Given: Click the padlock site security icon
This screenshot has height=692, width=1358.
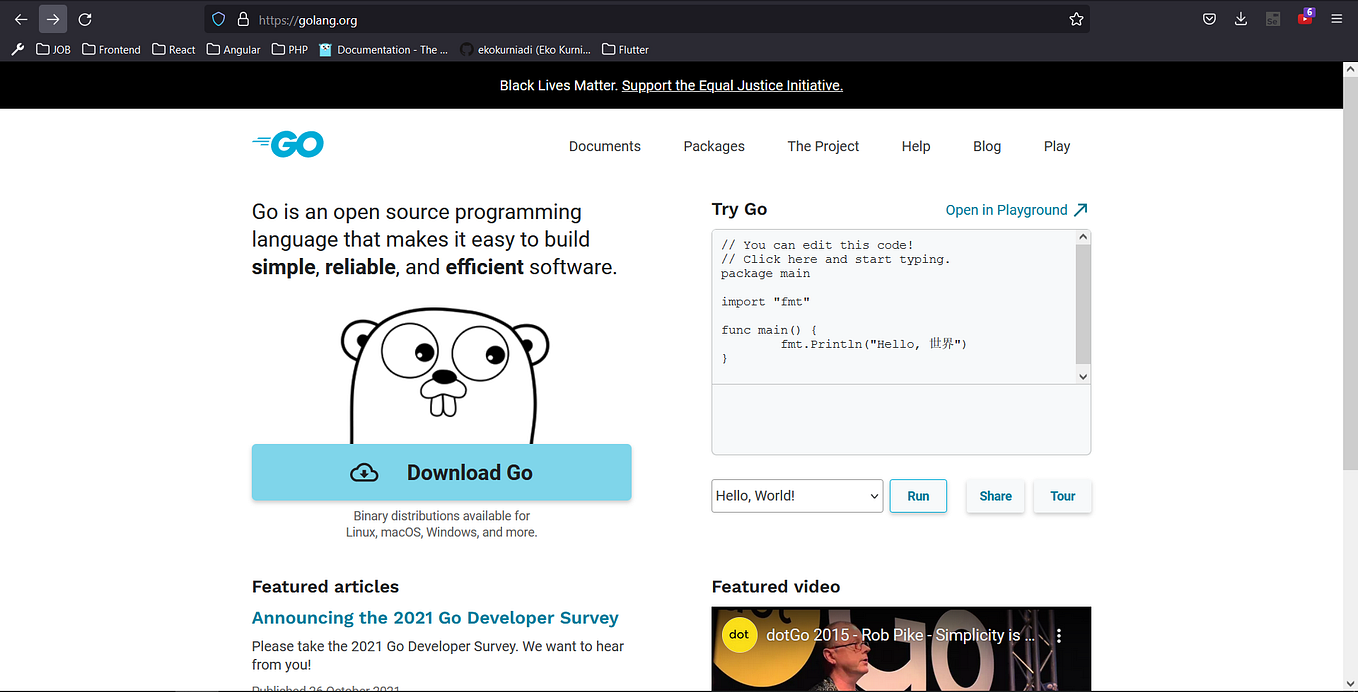Looking at the screenshot, I should [243, 19].
